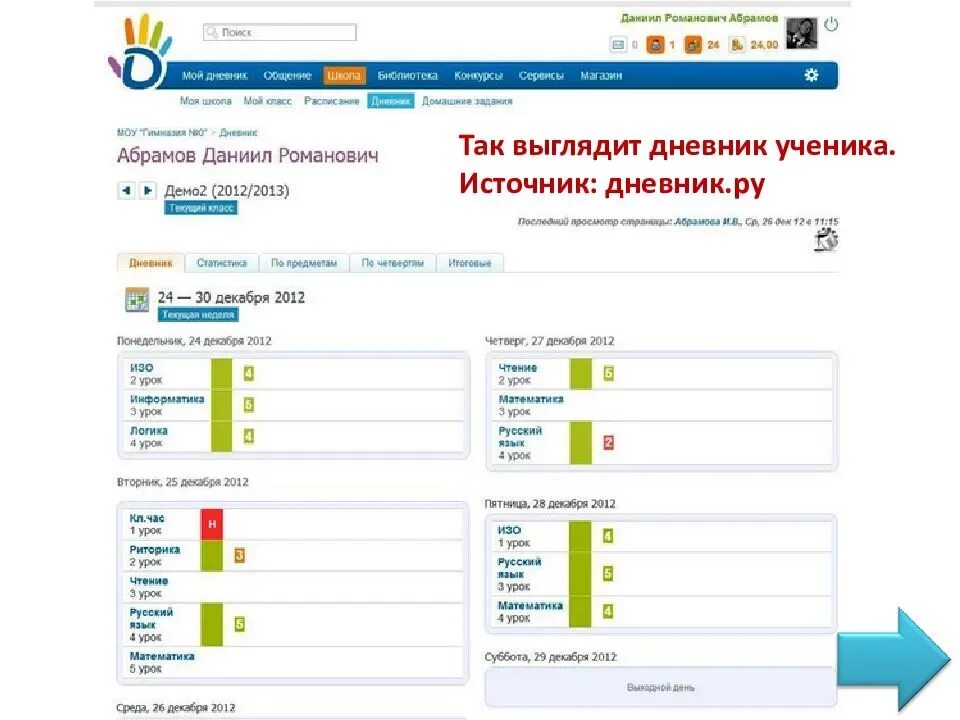This screenshot has height=720, width=960.
Task: Open Математика 3 урок on Thursday
Action: coord(531,399)
